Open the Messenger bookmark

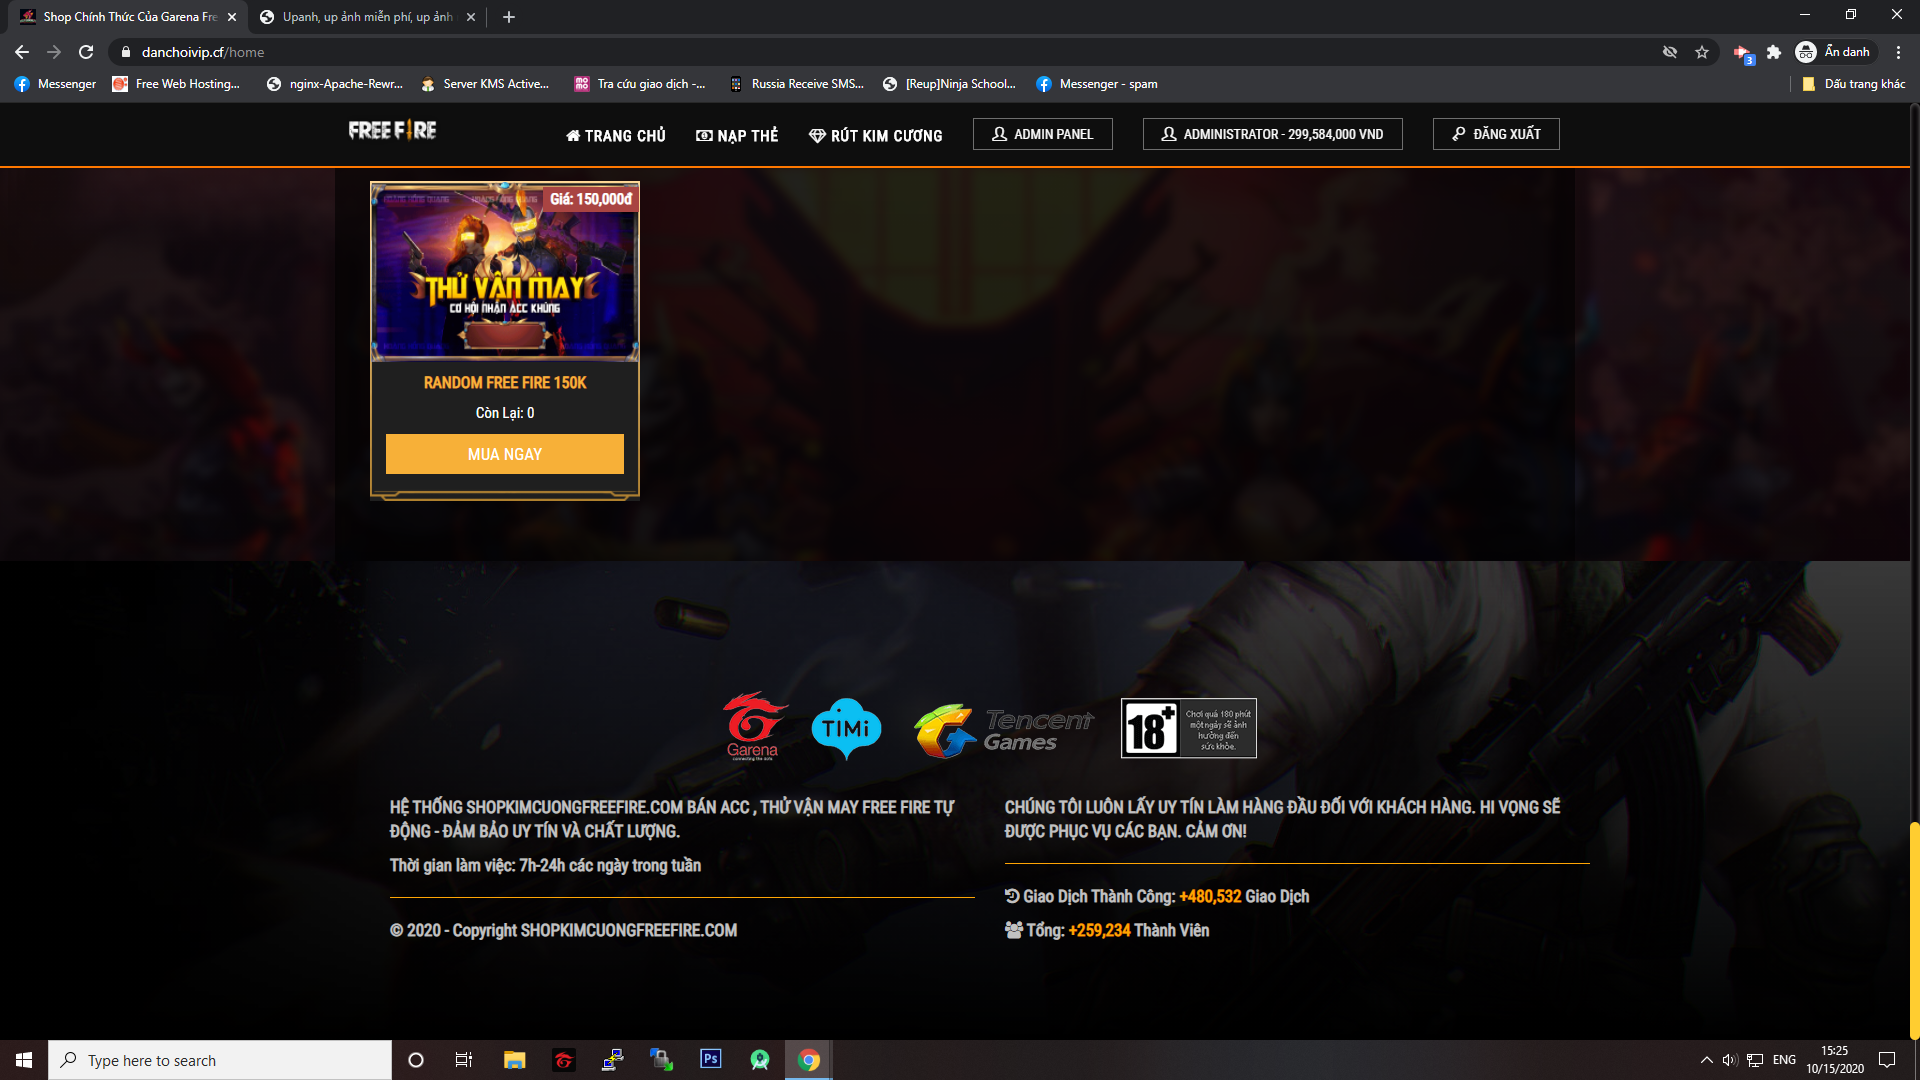(56, 84)
